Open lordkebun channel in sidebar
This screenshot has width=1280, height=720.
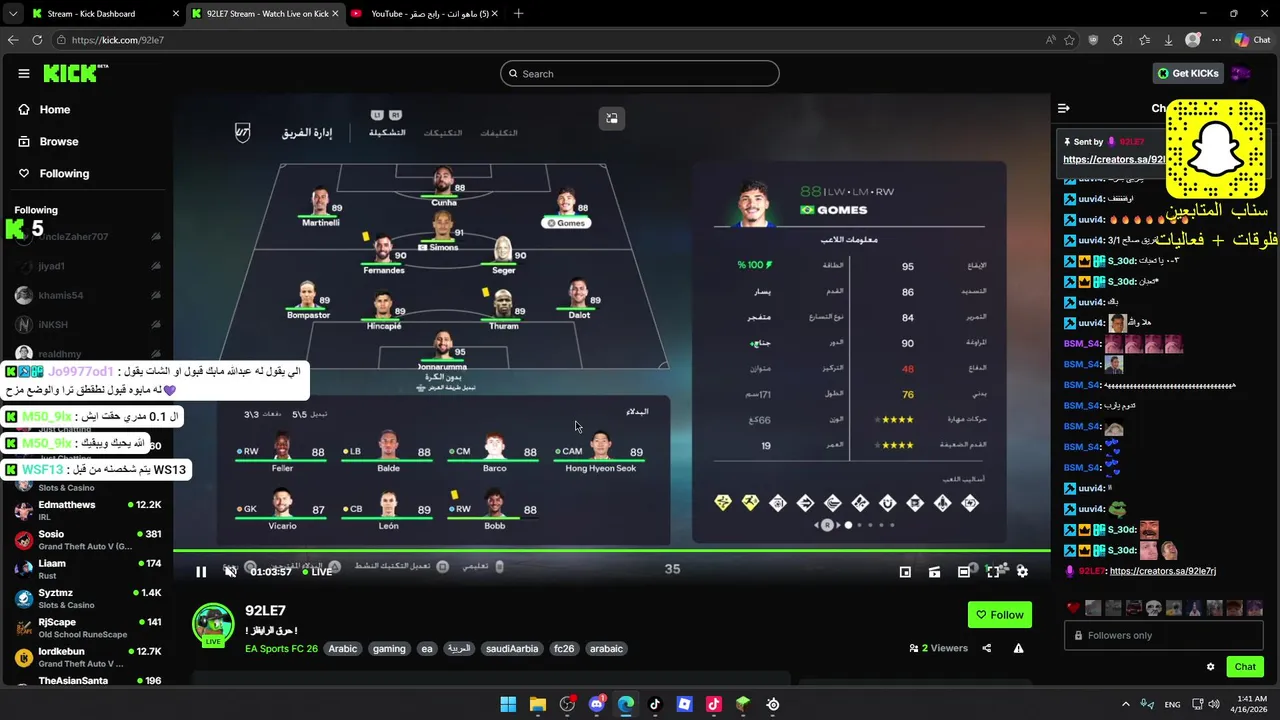click(x=87, y=657)
